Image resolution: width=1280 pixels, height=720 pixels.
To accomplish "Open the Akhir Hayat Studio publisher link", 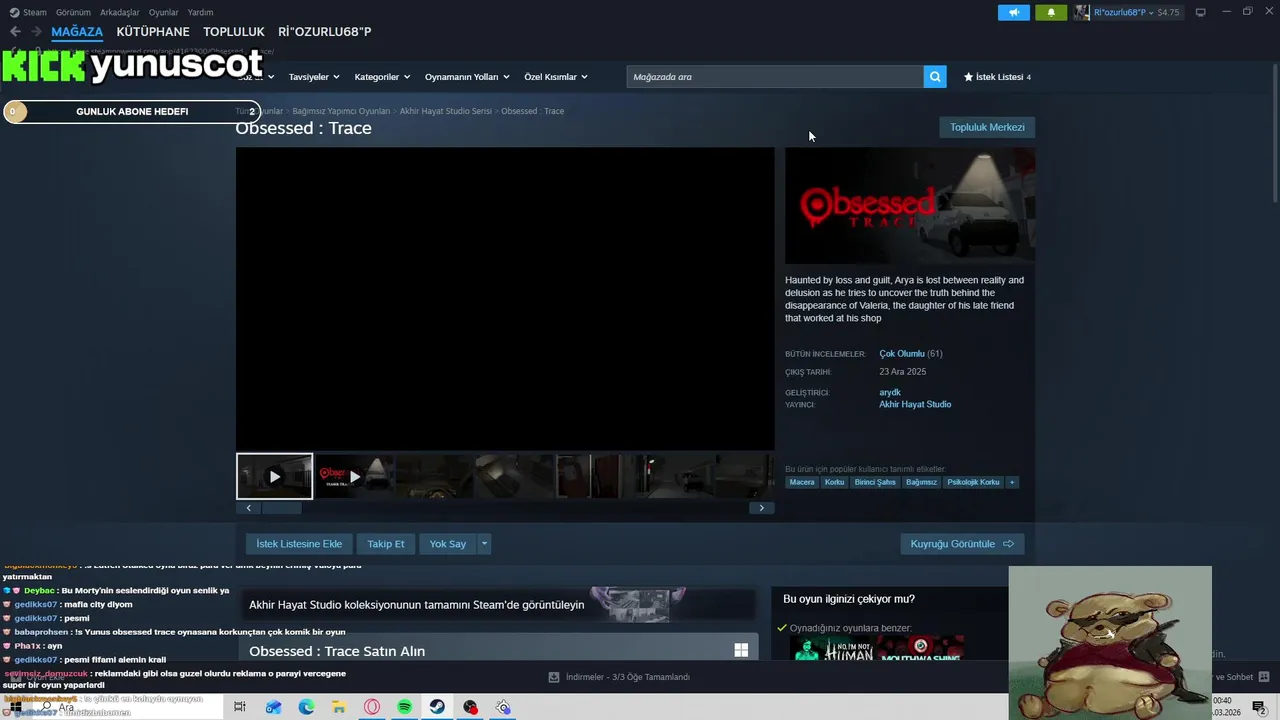I will pyautogui.click(x=915, y=405).
